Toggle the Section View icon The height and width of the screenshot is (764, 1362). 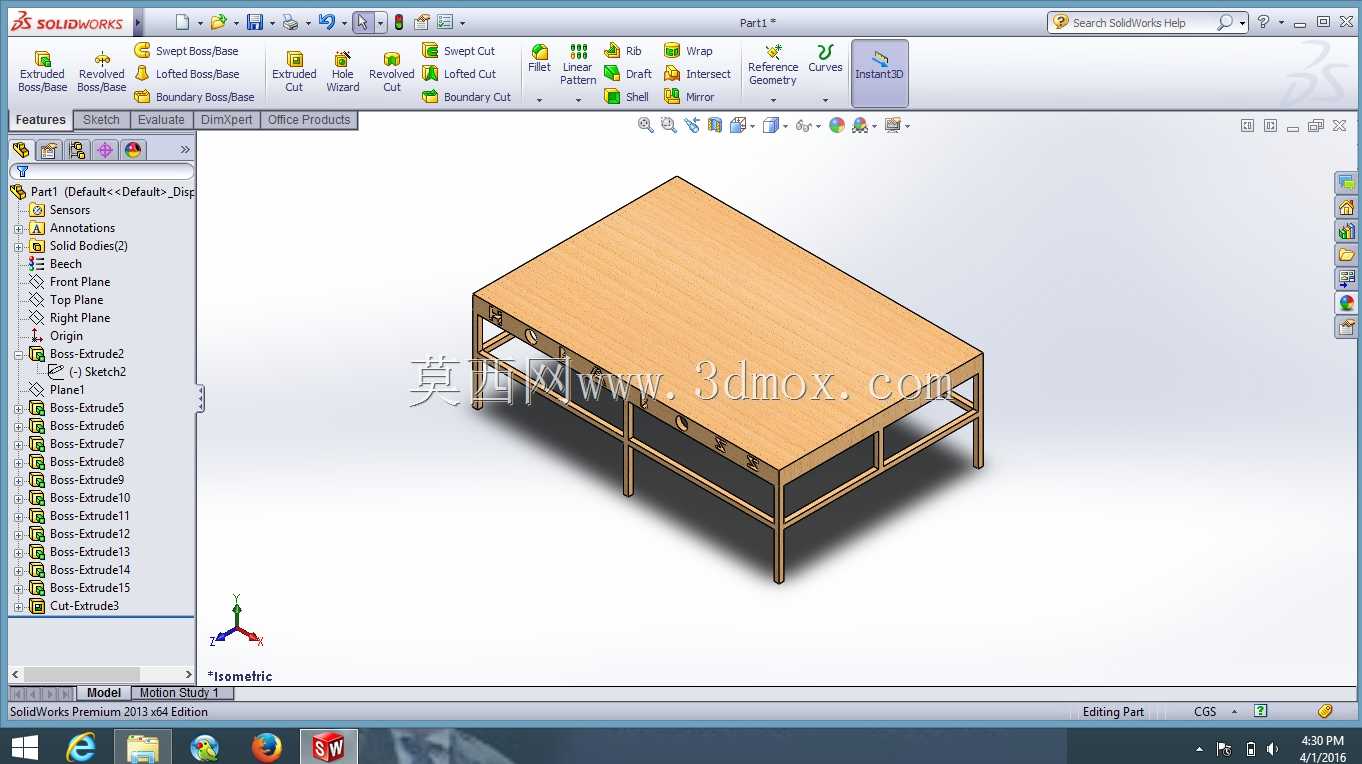tap(715, 125)
